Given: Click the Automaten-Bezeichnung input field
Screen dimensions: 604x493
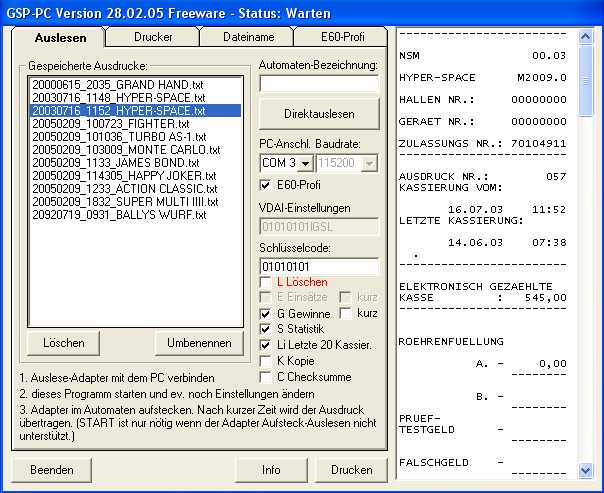Looking at the screenshot, I should [319, 84].
